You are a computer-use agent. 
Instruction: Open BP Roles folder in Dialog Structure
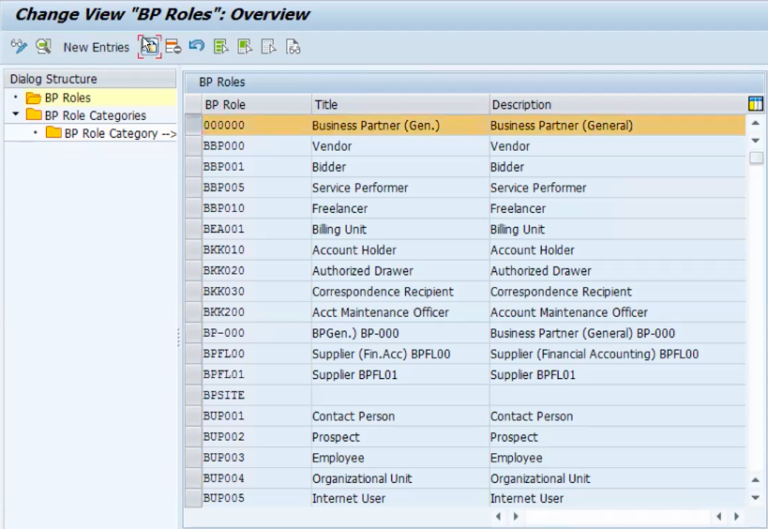click(66, 98)
